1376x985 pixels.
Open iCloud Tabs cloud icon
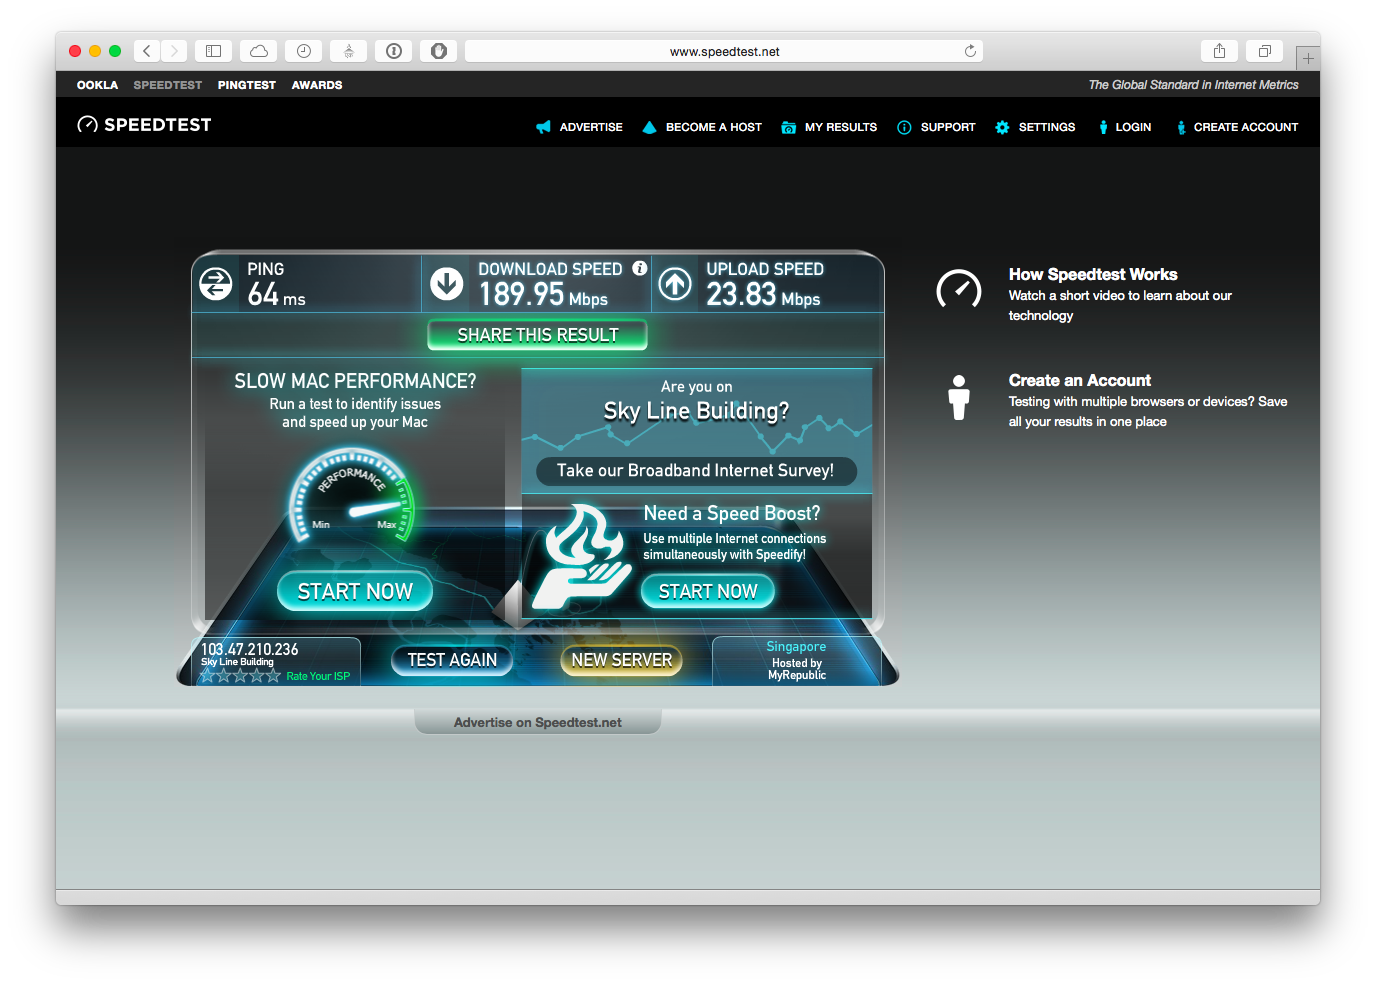pos(259,51)
